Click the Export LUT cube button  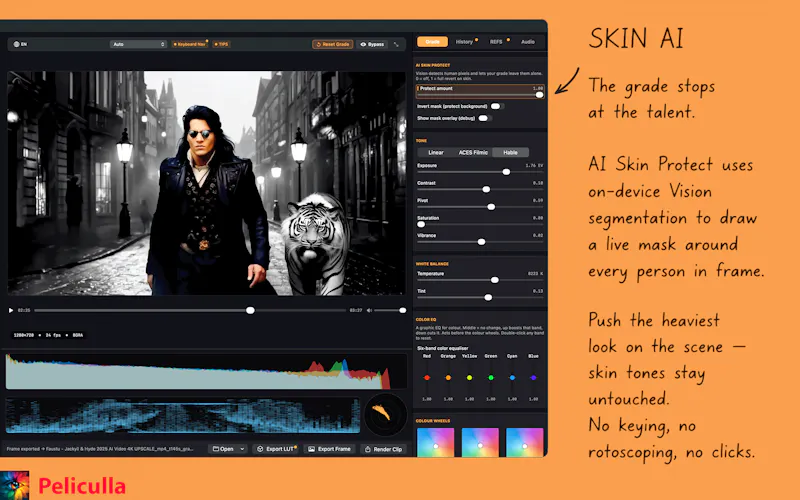click(276, 449)
